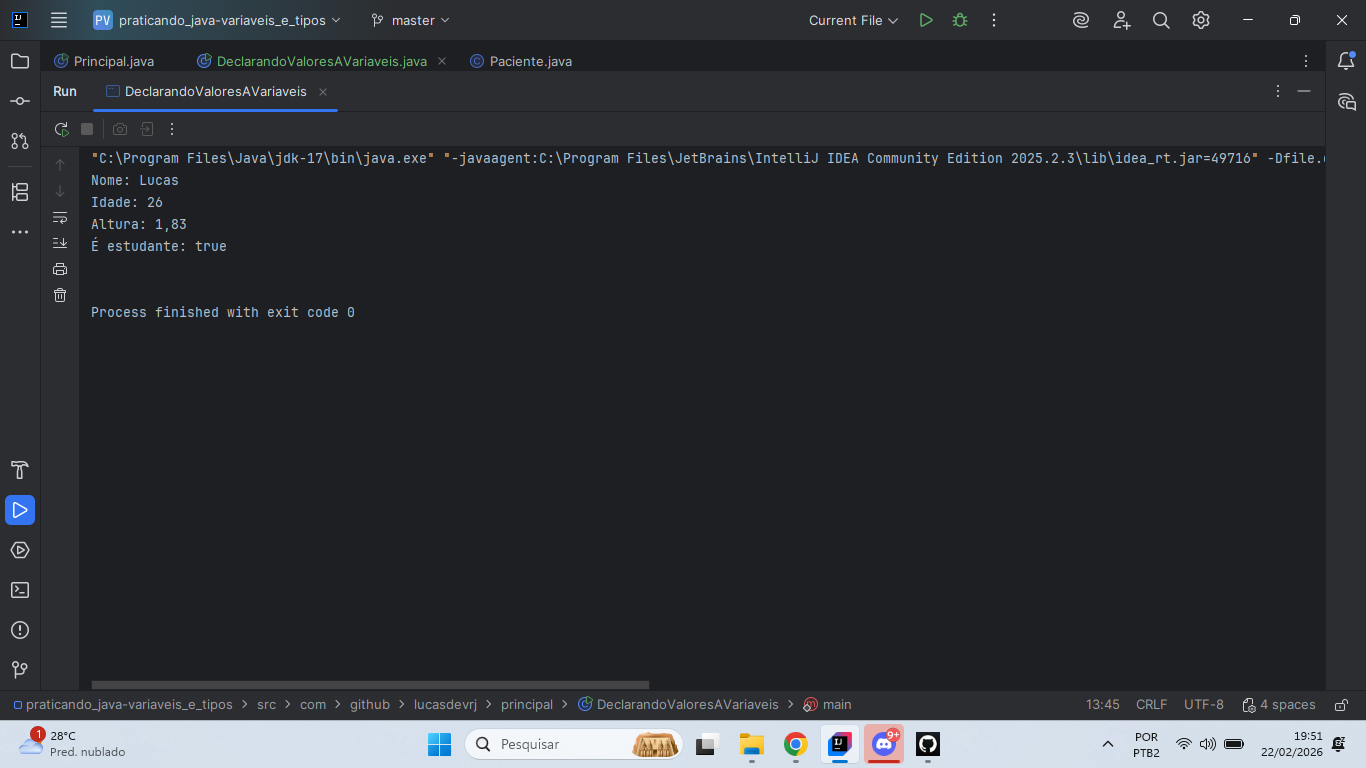Toggle read-only lock in status bar
This screenshot has height=768, width=1366.
(x=1342, y=705)
